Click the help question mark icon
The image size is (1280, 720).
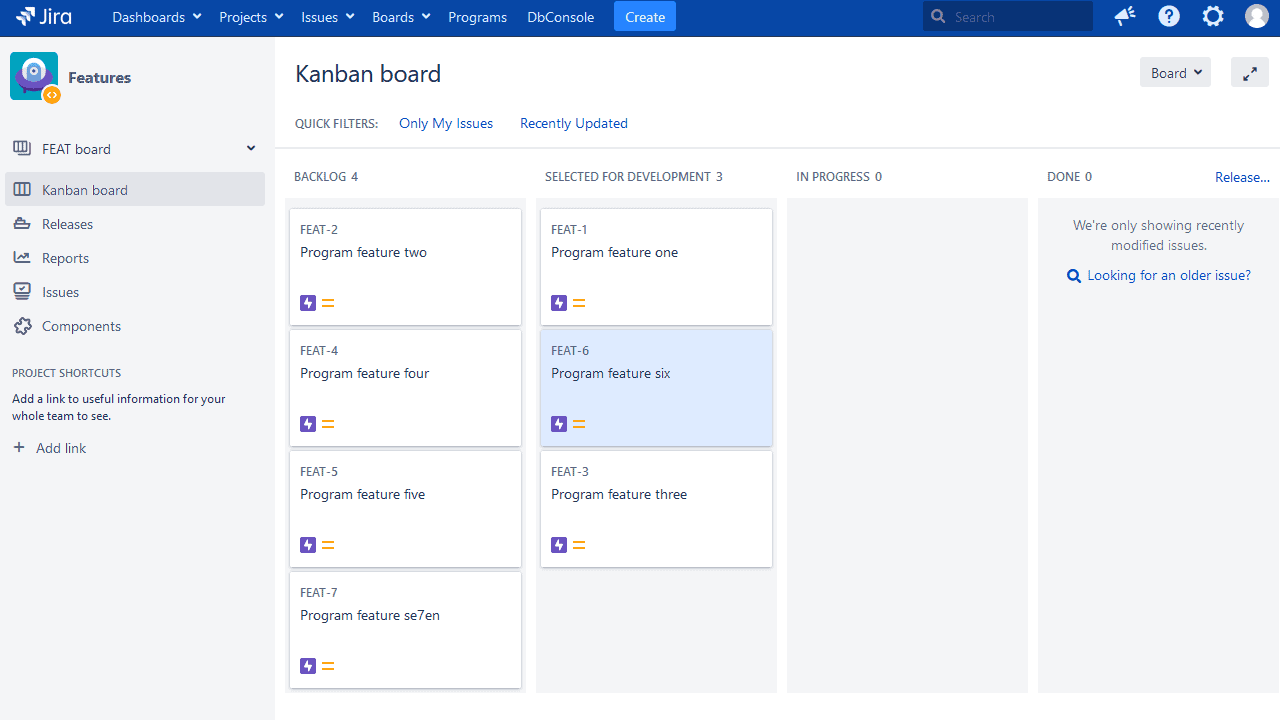tap(1168, 16)
